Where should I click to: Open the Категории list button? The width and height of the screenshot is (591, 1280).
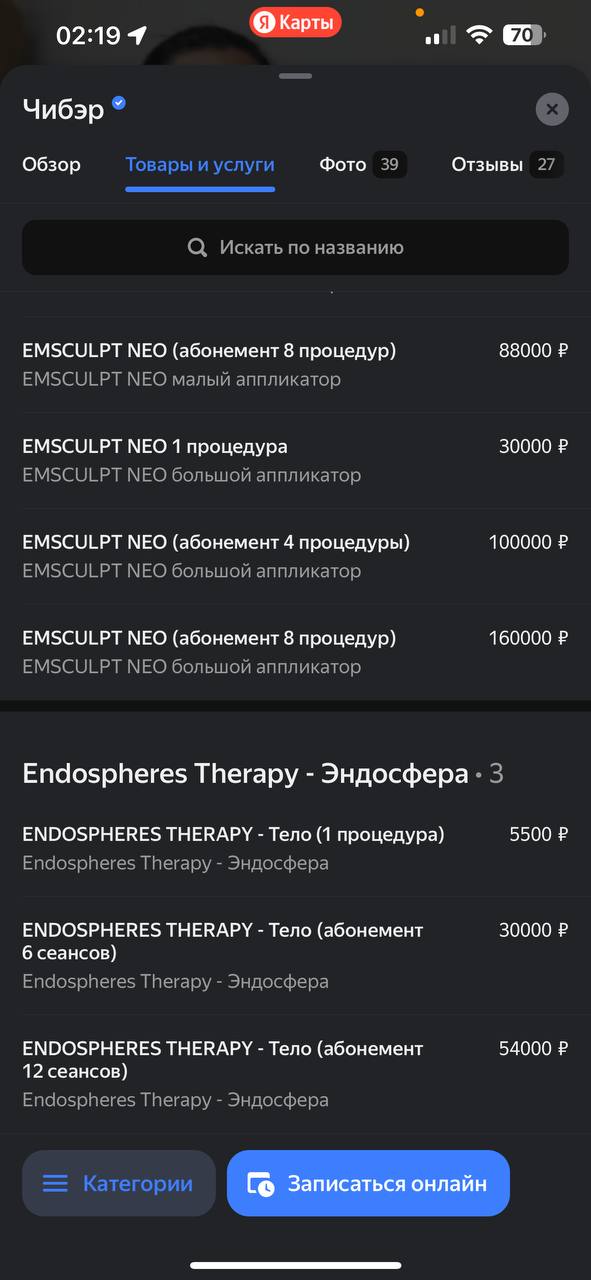[x=119, y=1184]
